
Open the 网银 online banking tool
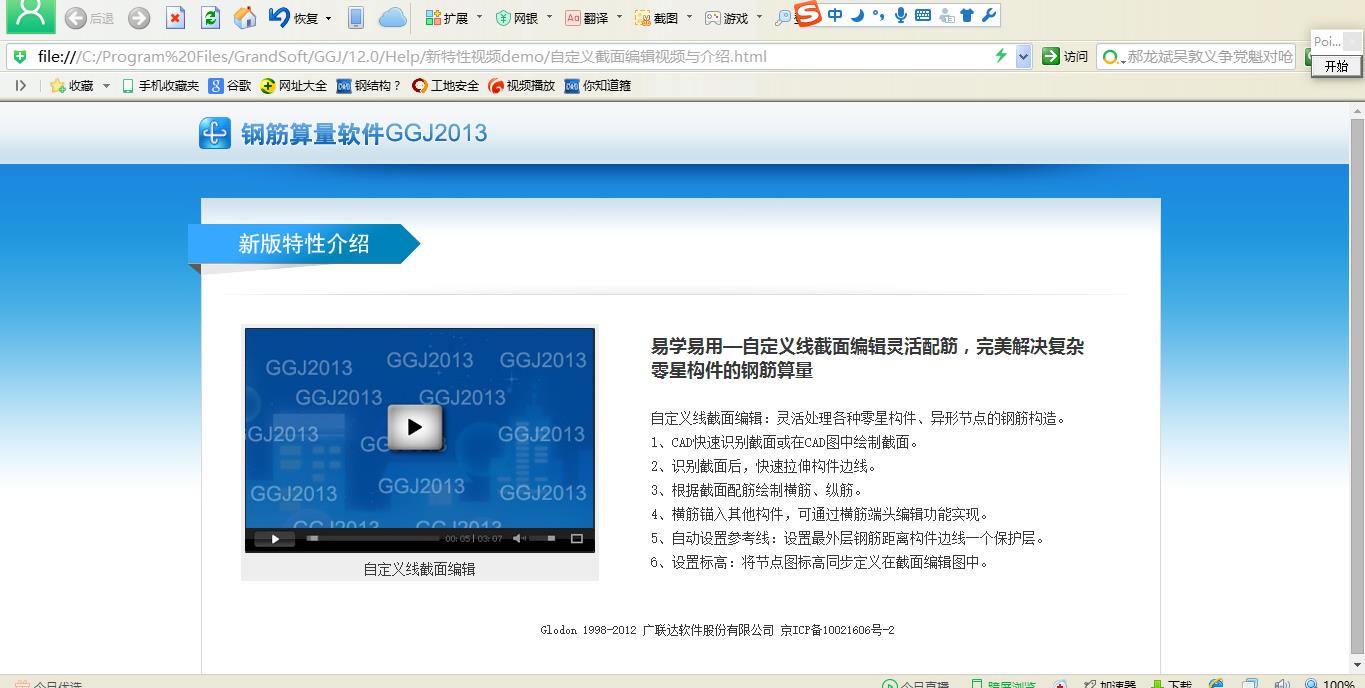point(518,18)
